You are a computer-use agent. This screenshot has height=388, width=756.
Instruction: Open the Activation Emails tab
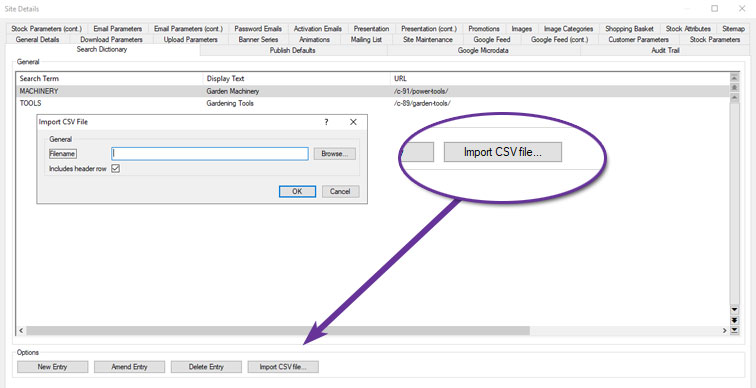coord(318,29)
